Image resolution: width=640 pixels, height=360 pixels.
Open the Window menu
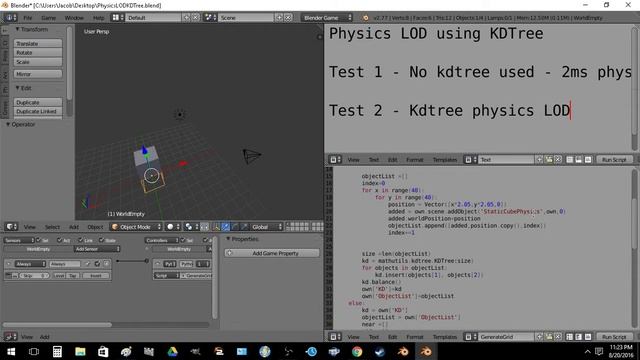click(x=74, y=18)
